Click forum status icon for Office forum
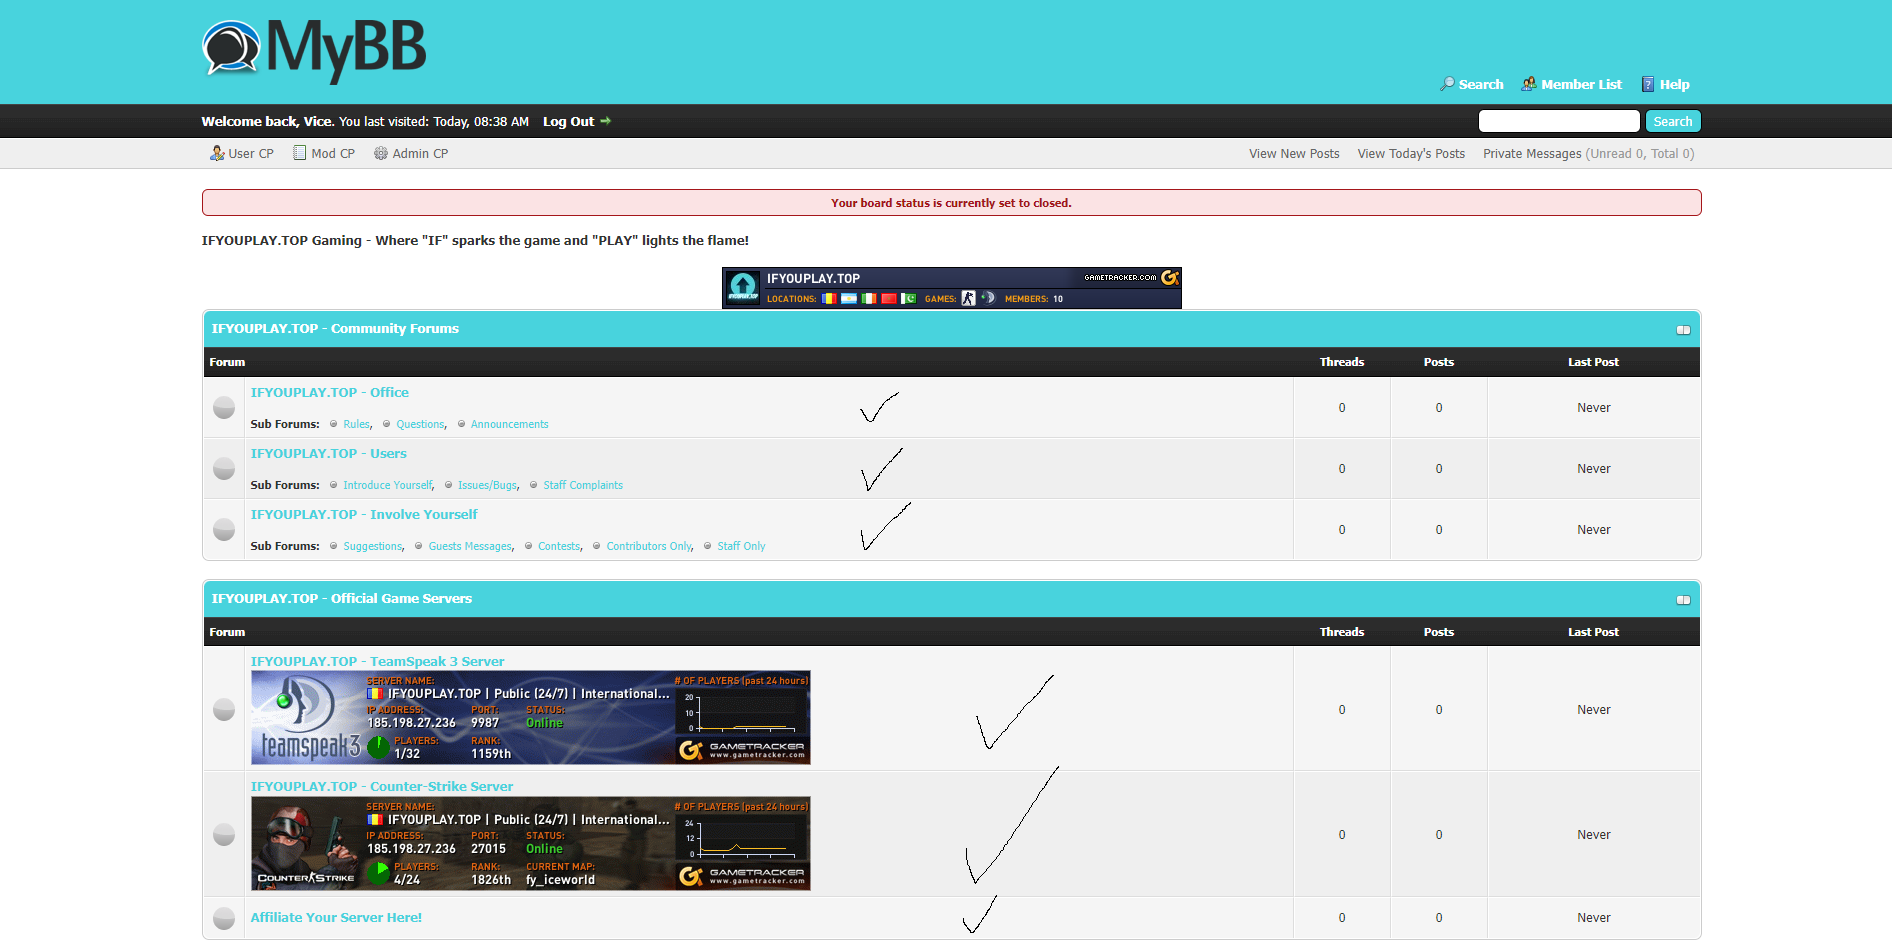The image size is (1892, 951). [224, 408]
